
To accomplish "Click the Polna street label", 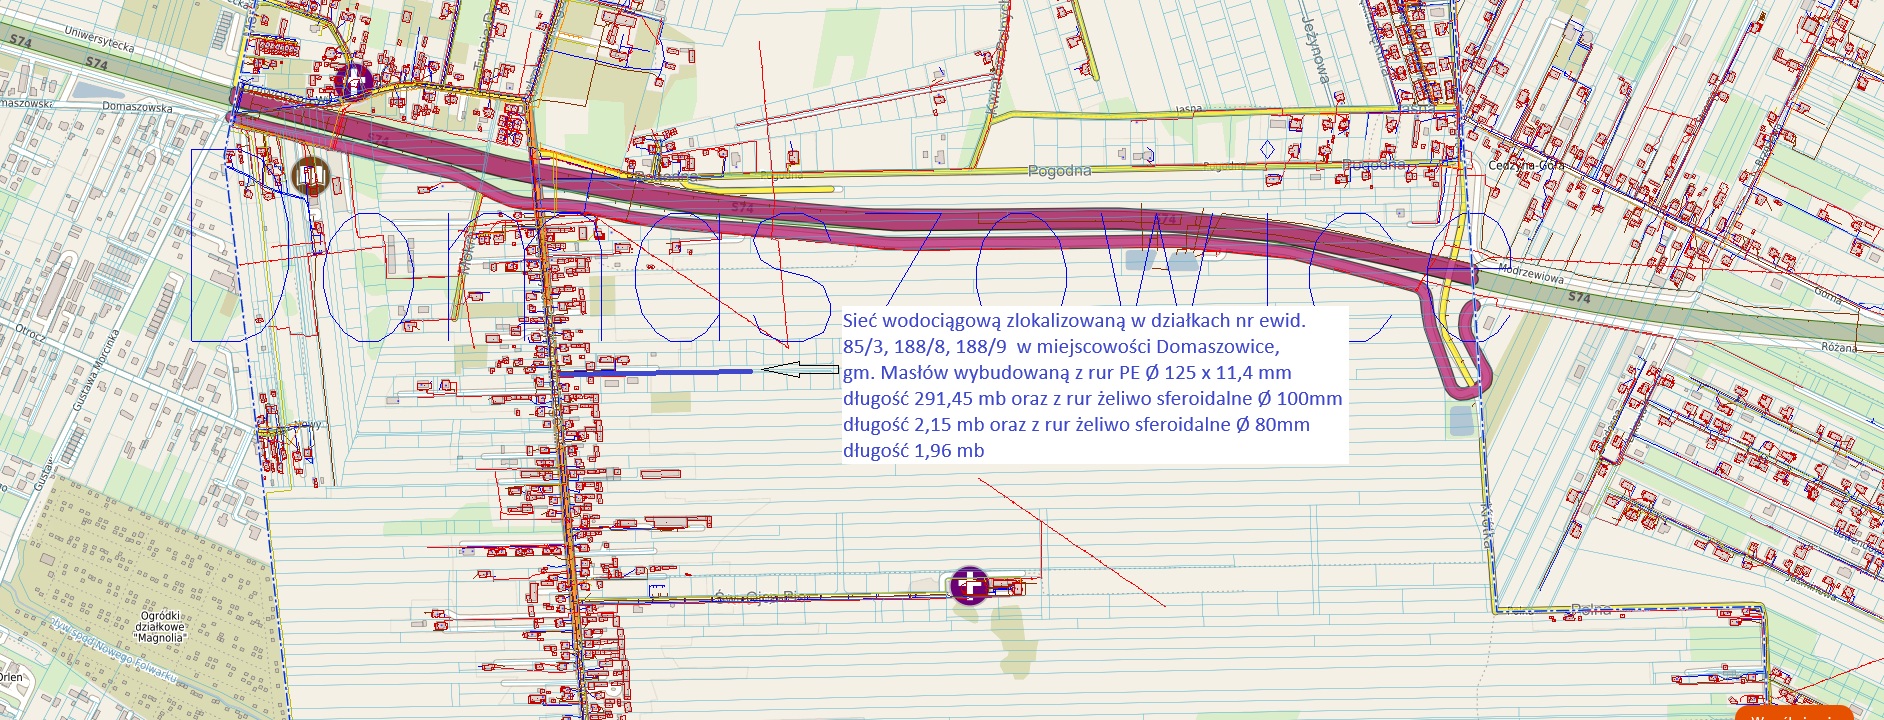I will click(x=1590, y=609).
